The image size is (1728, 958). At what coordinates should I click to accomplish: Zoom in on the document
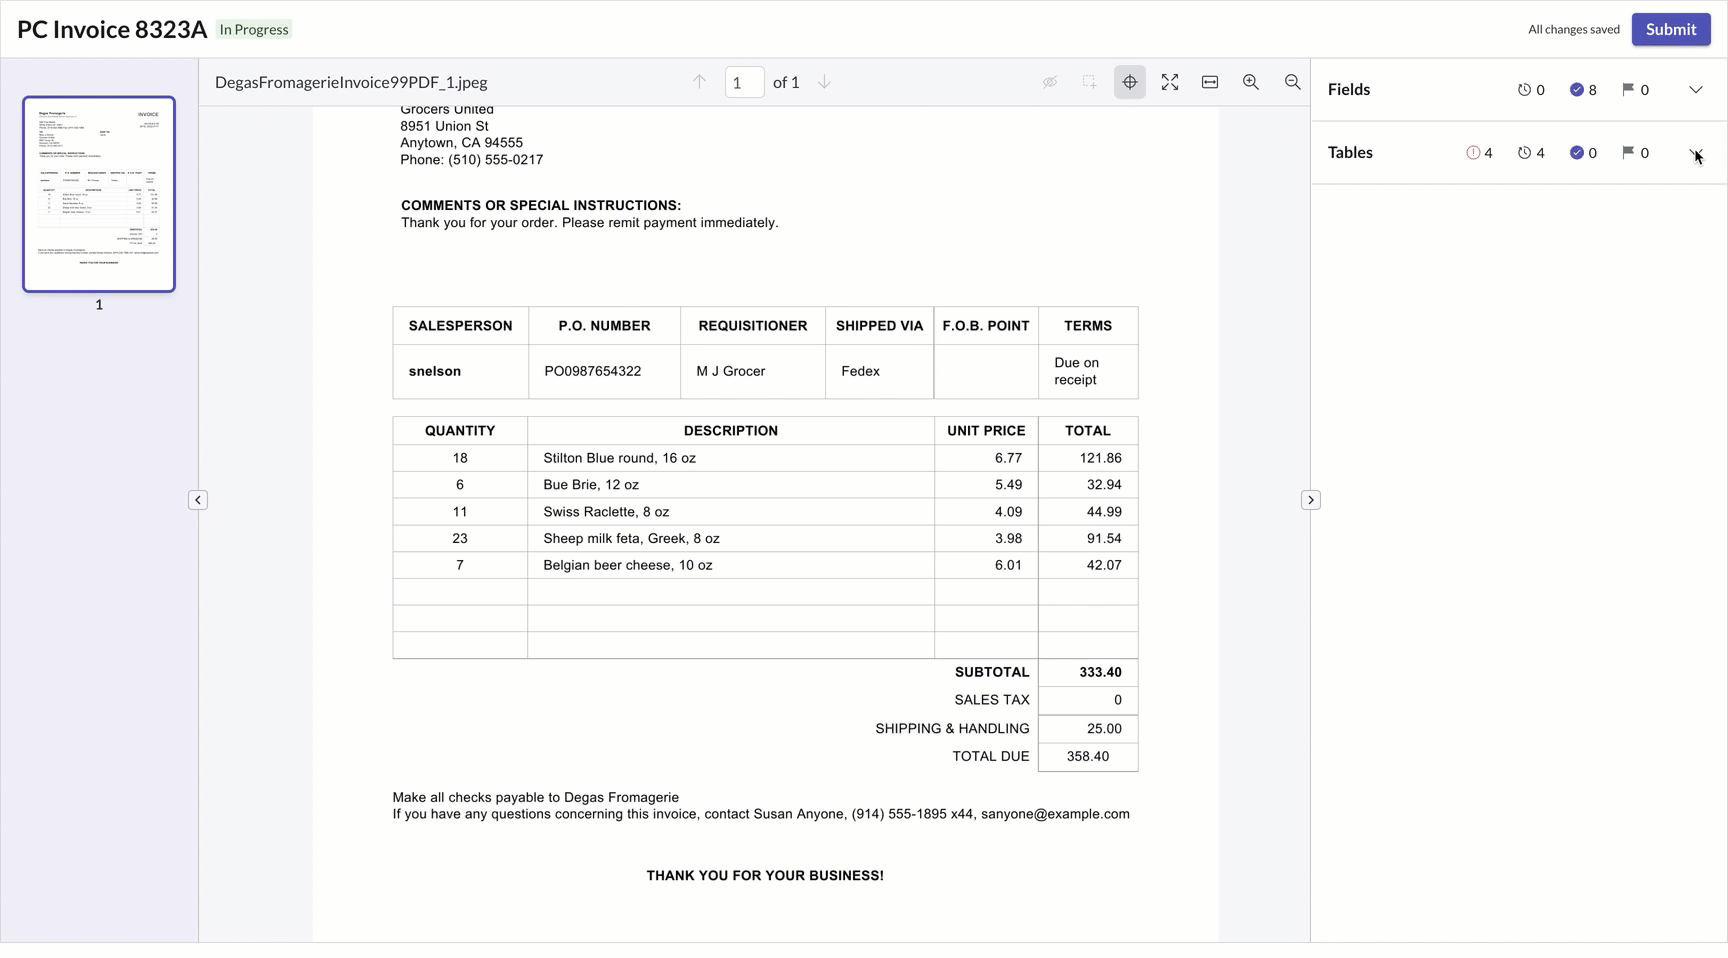point(1251,82)
